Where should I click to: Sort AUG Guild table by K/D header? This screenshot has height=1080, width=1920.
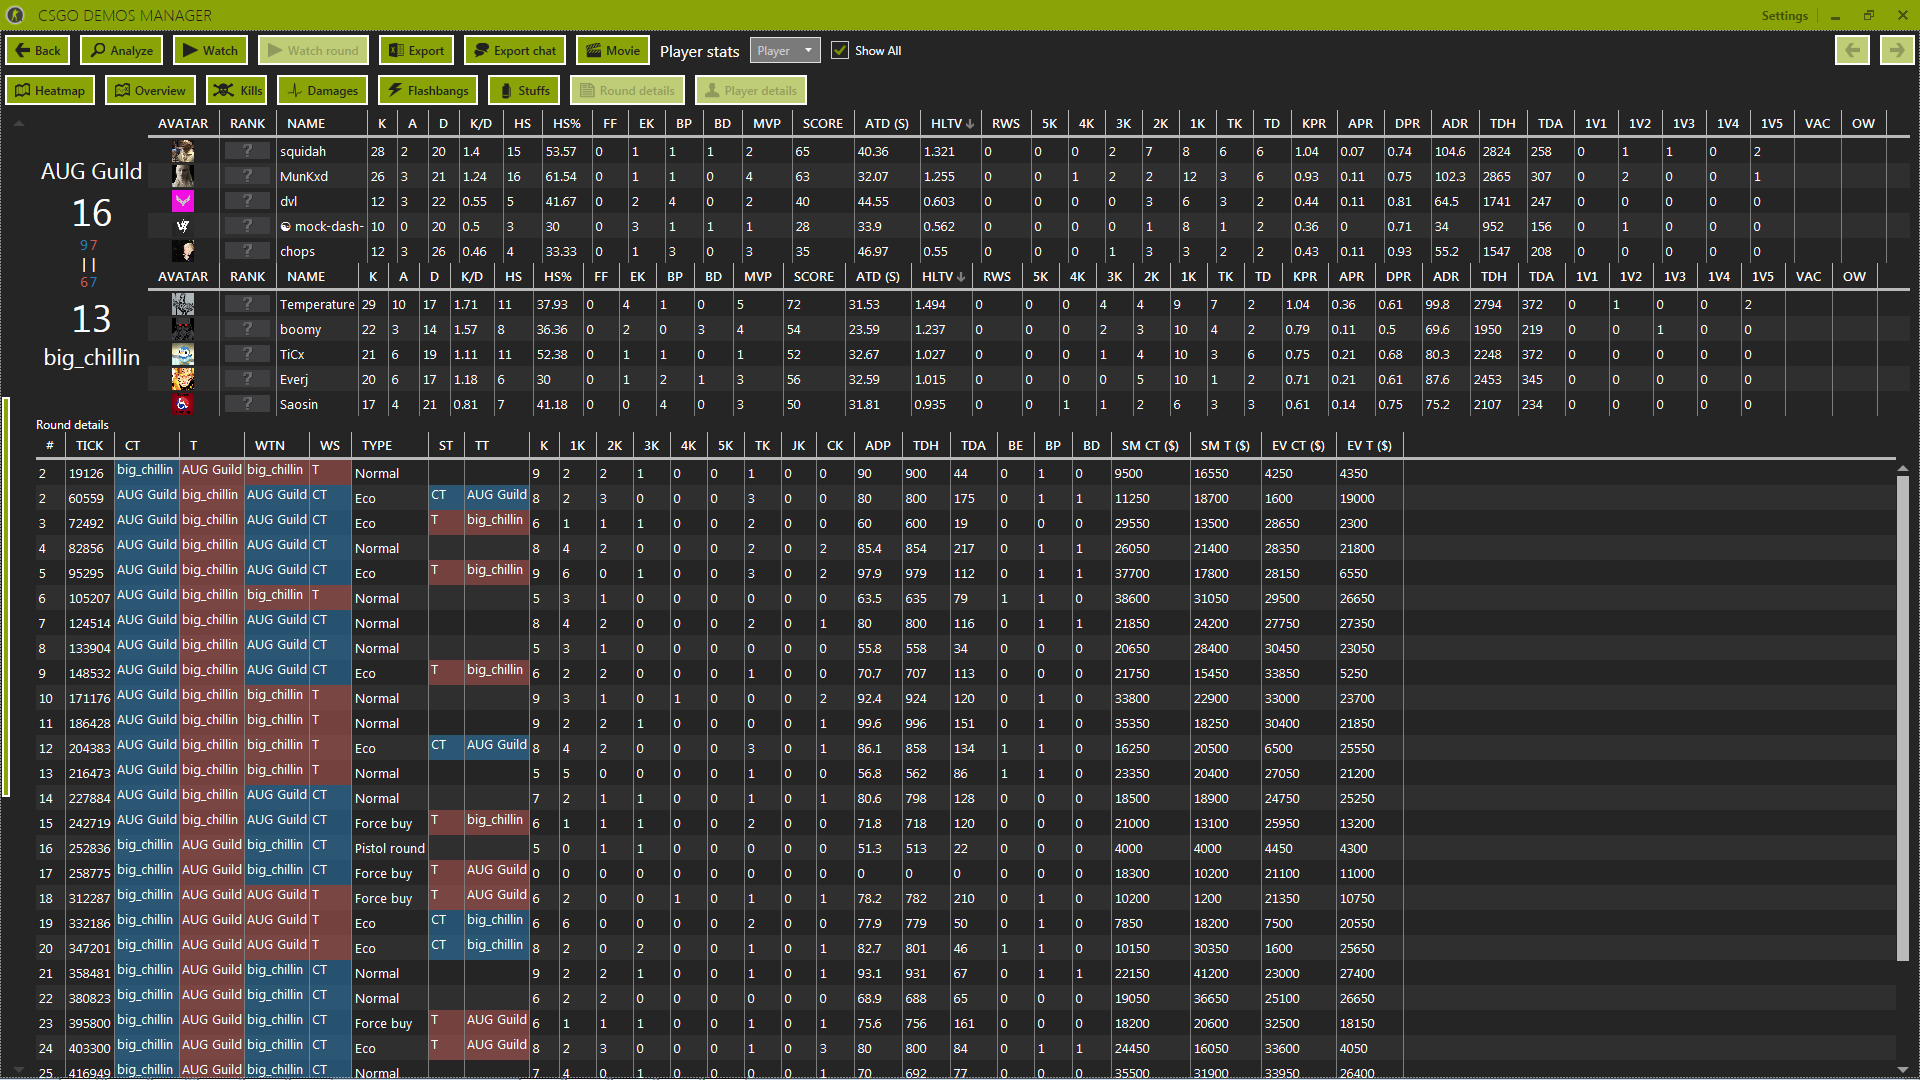click(x=481, y=123)
